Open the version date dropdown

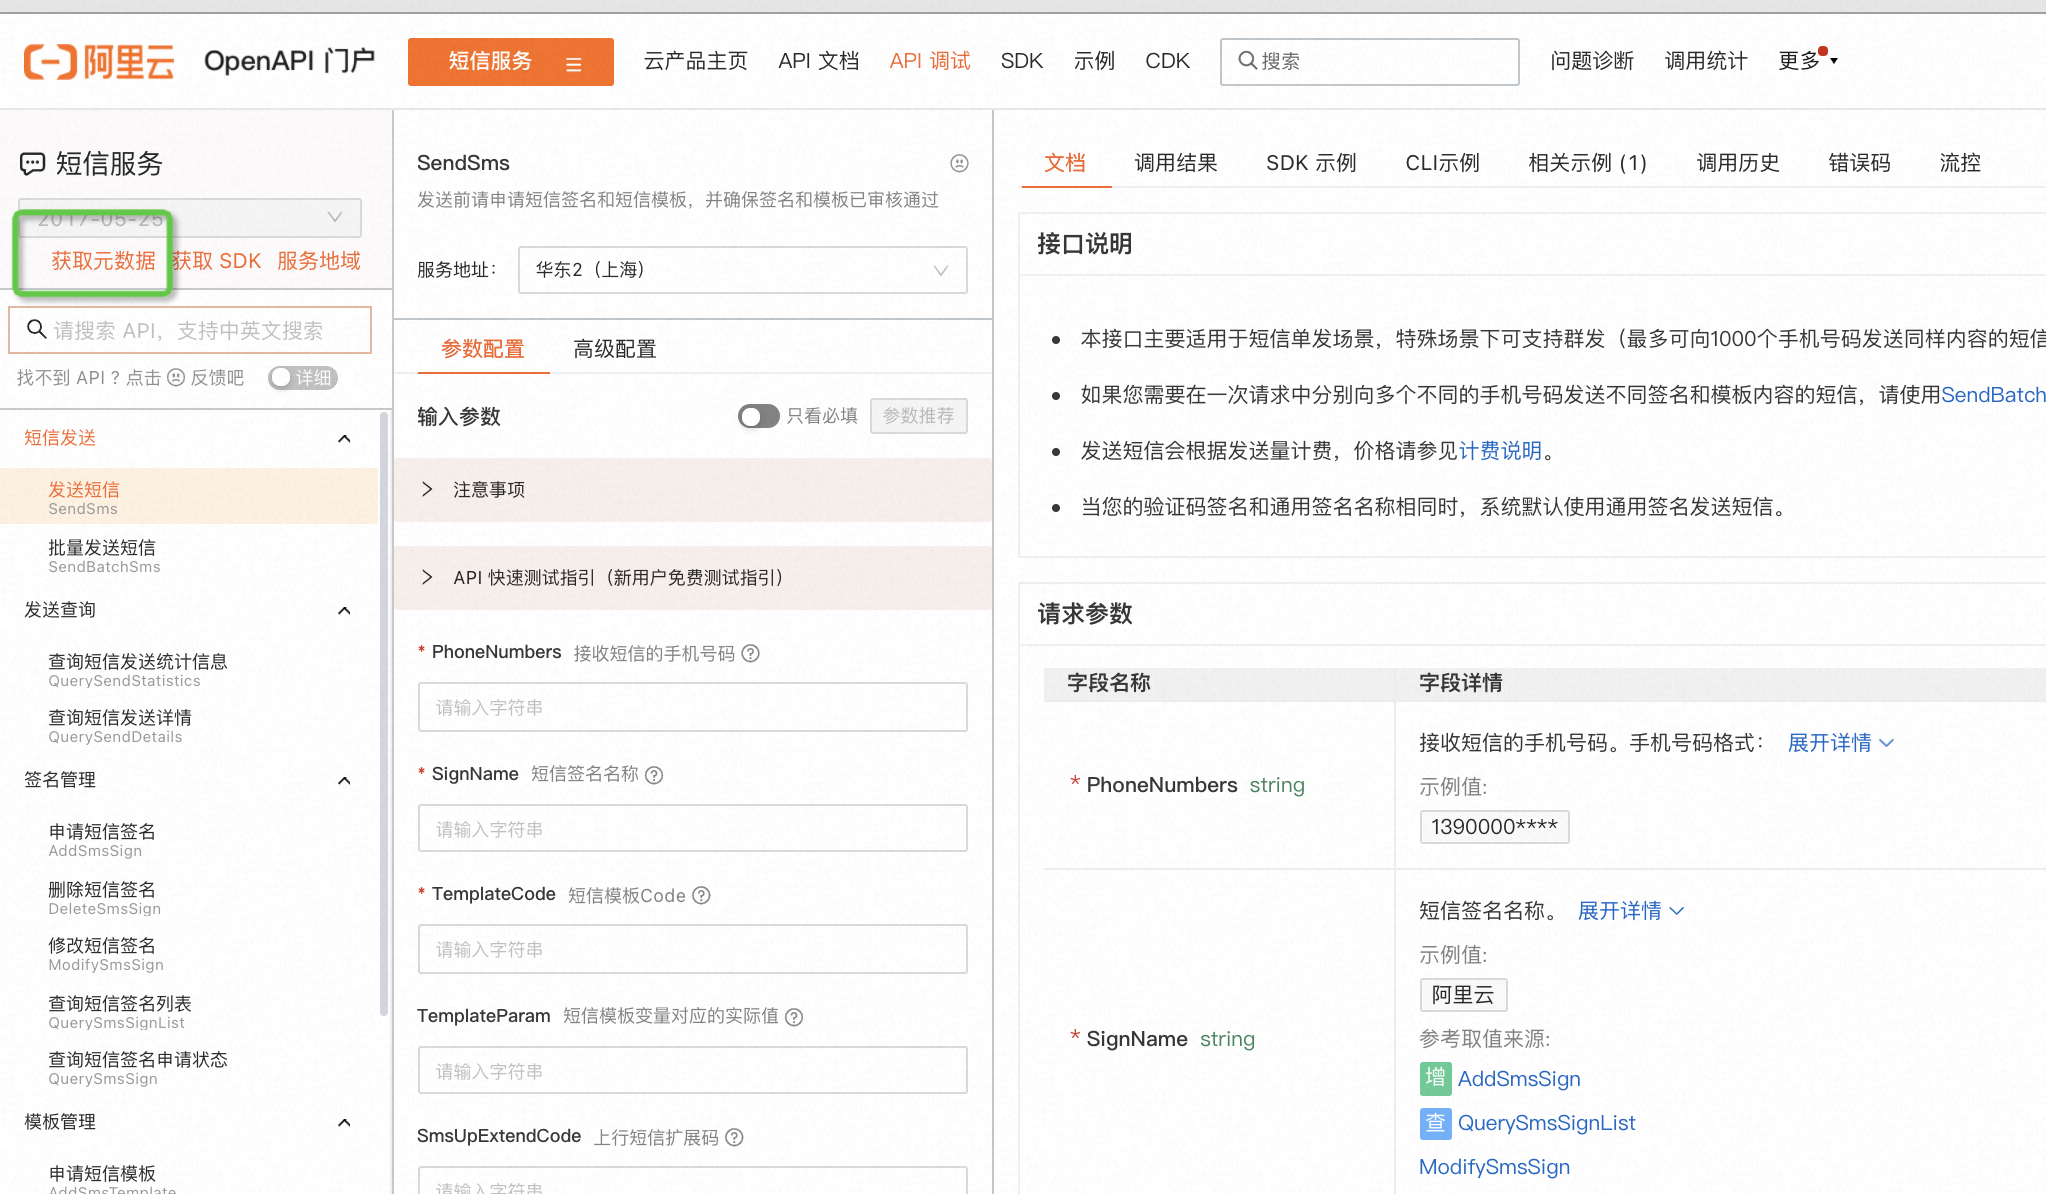(190, 218)
